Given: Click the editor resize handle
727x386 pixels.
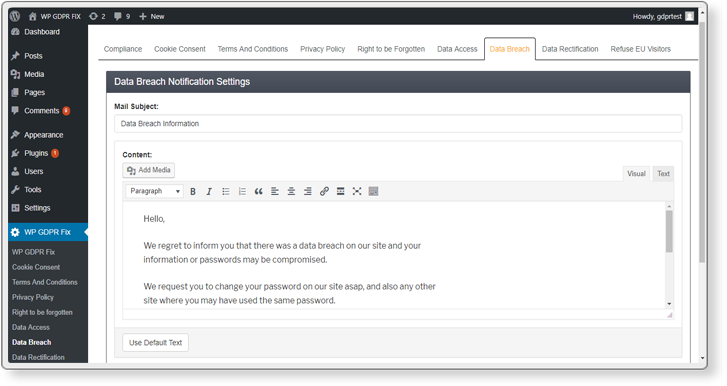Looking at the screenshot, I should point(670,315).
